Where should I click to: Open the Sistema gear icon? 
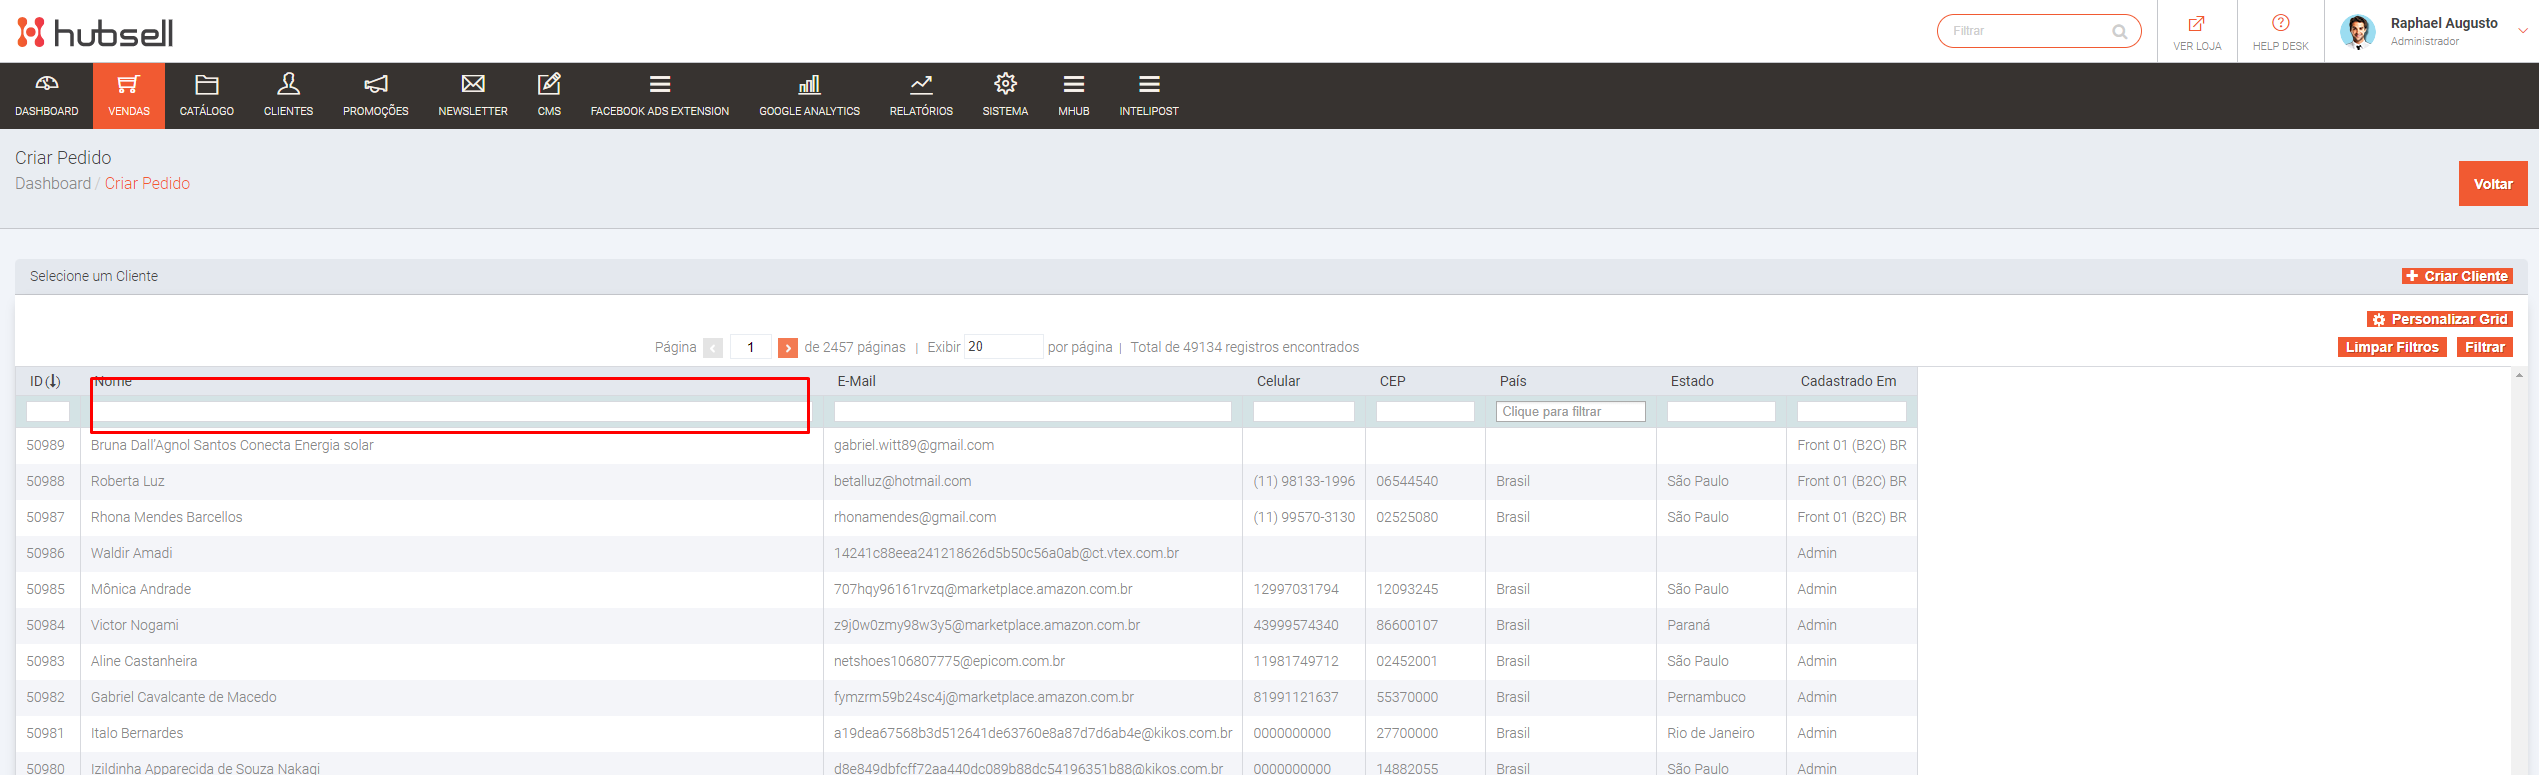(1005, 84)
